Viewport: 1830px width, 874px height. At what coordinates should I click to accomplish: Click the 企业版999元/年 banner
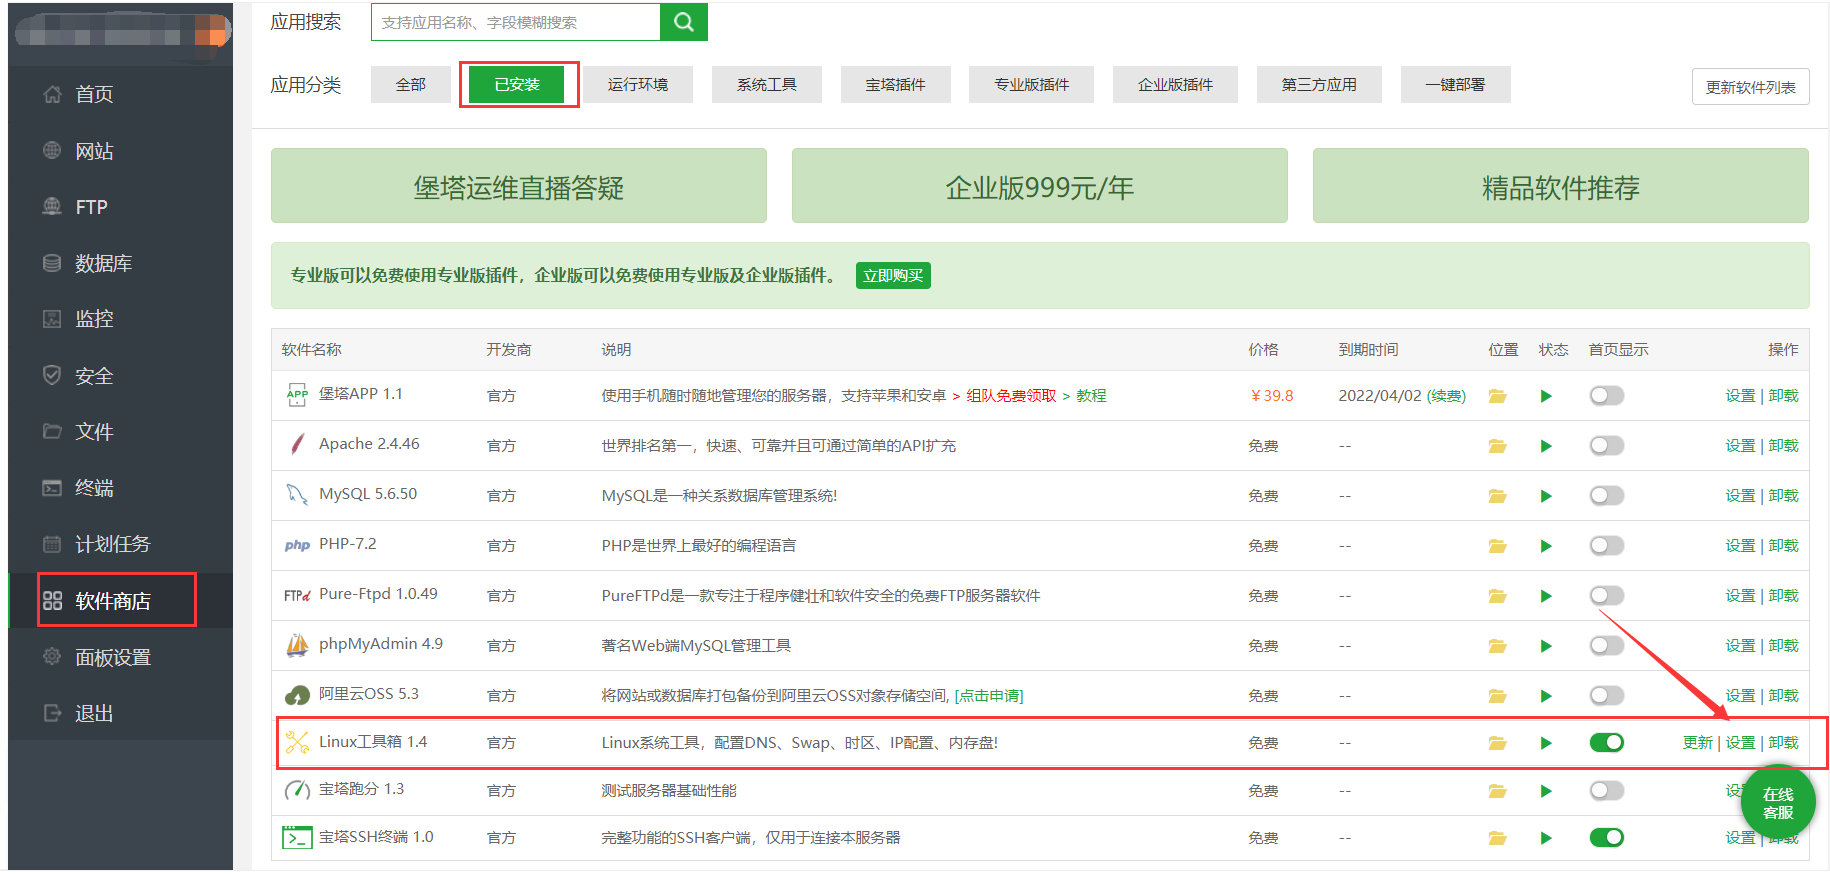pos(1040,186)
